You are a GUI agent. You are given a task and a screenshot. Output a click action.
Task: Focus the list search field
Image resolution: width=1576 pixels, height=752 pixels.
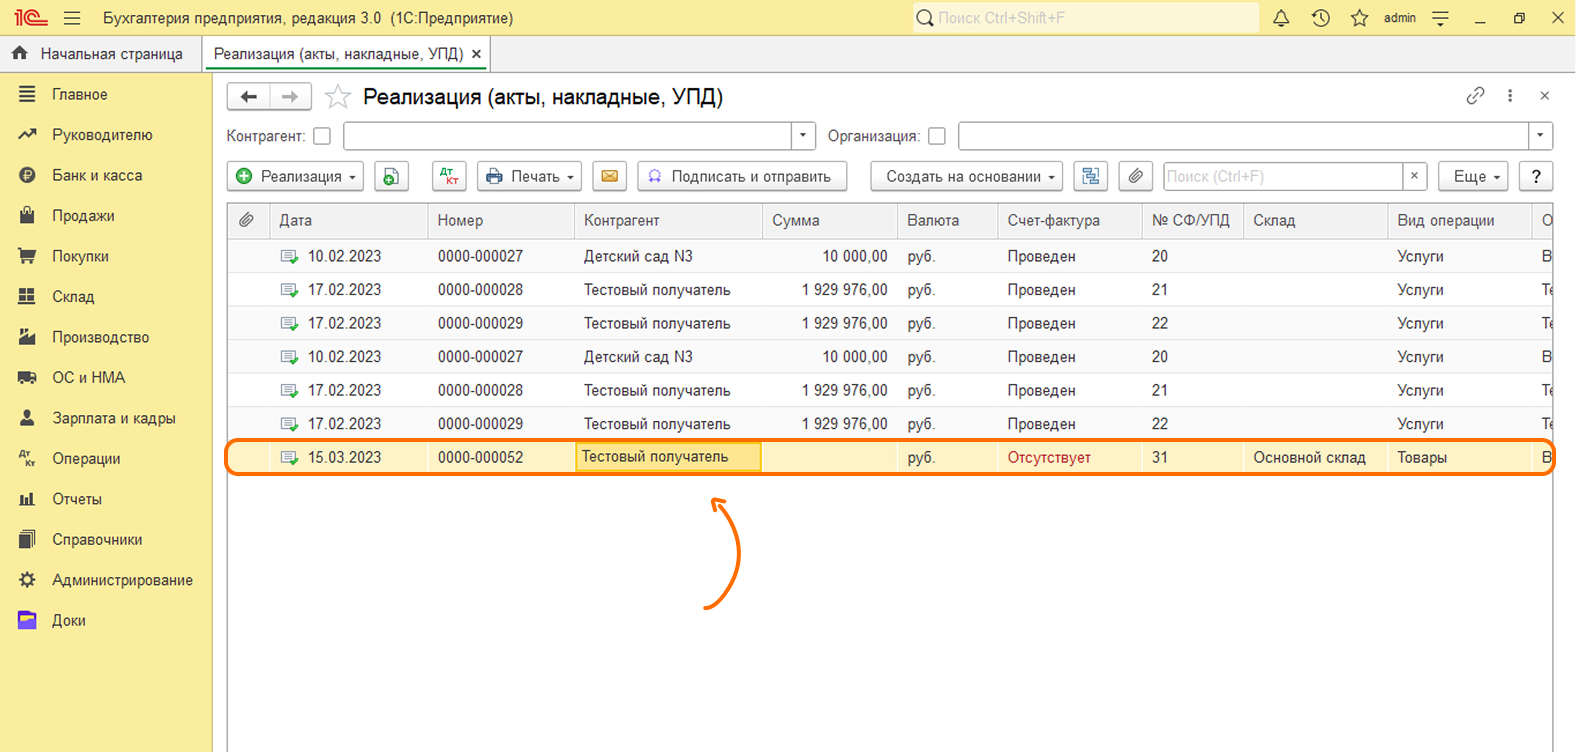[x=1283, y=176]
